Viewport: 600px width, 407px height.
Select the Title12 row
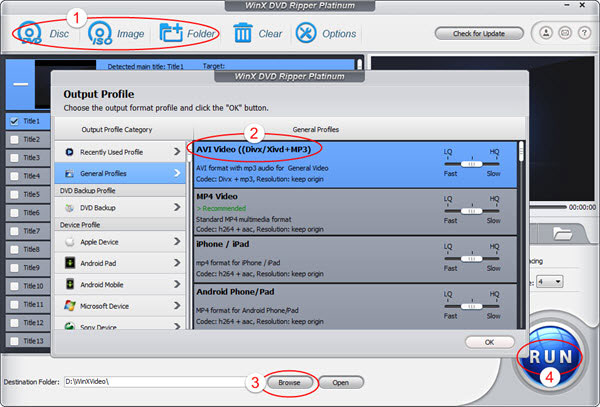[28, 322]
